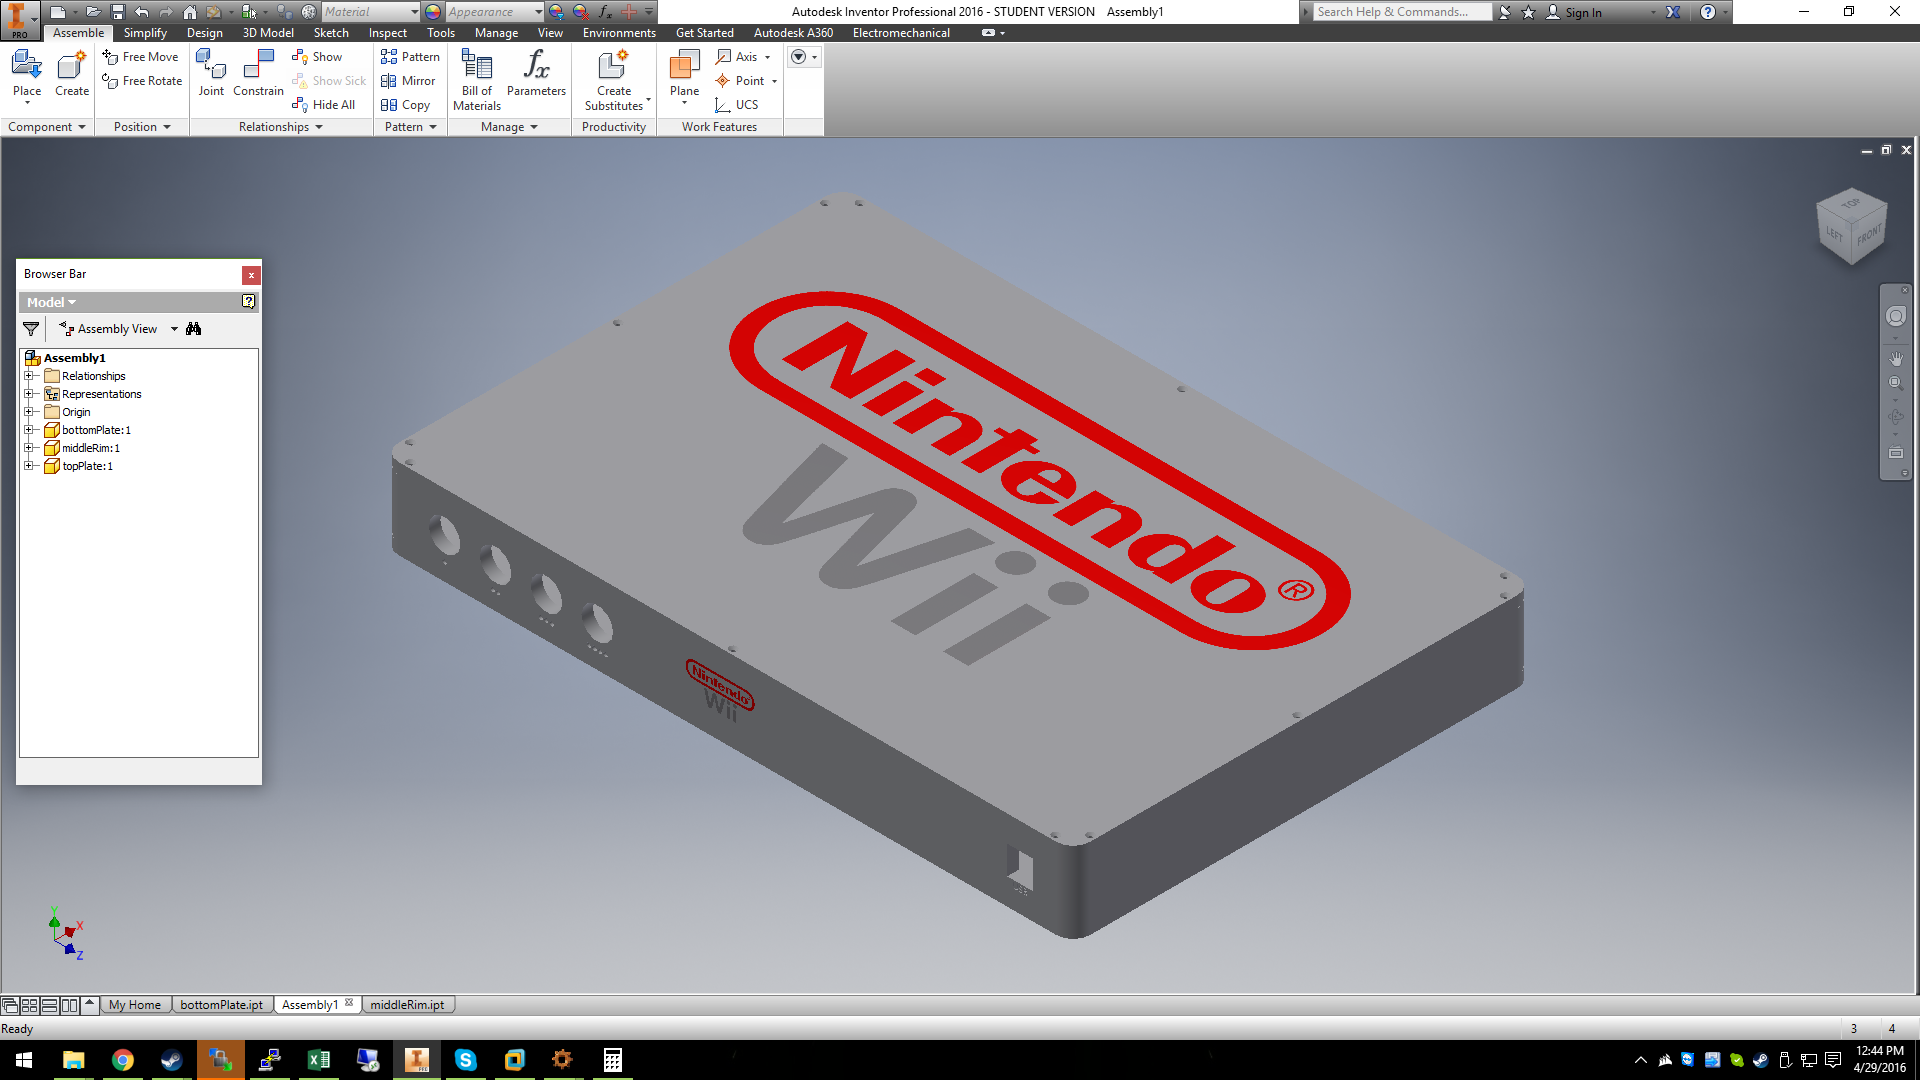This screenshot has height=1080, width=1920.
Task: Expand the bottomPlate:1 node
Action: pyautogui.click(x=29, y=430)
